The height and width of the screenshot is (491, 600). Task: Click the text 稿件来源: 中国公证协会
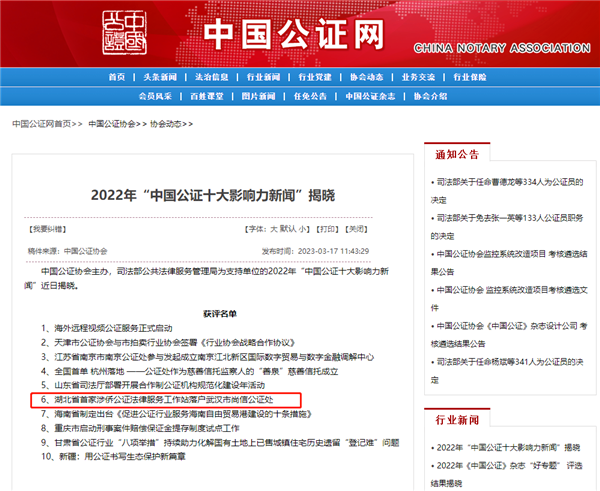click(67, 251)
